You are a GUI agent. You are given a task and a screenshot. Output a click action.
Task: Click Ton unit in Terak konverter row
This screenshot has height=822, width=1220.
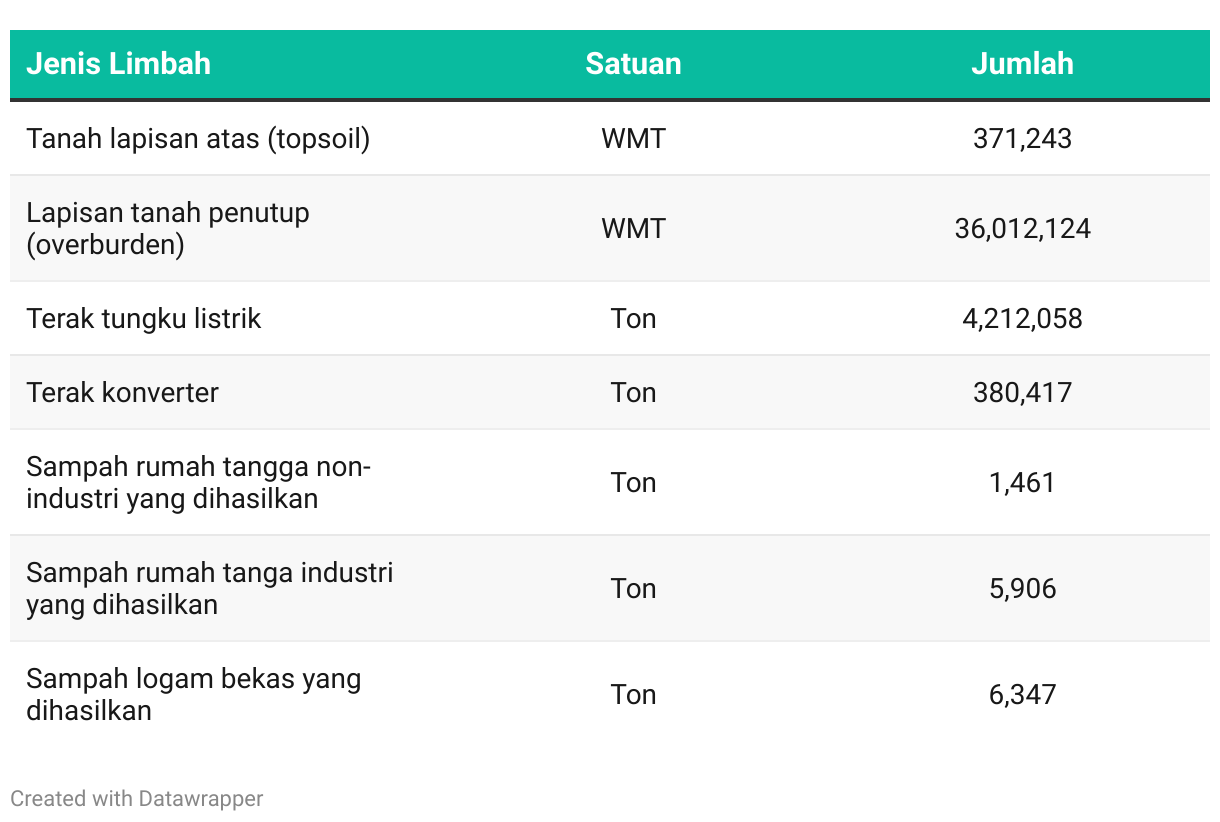[633, 392]
